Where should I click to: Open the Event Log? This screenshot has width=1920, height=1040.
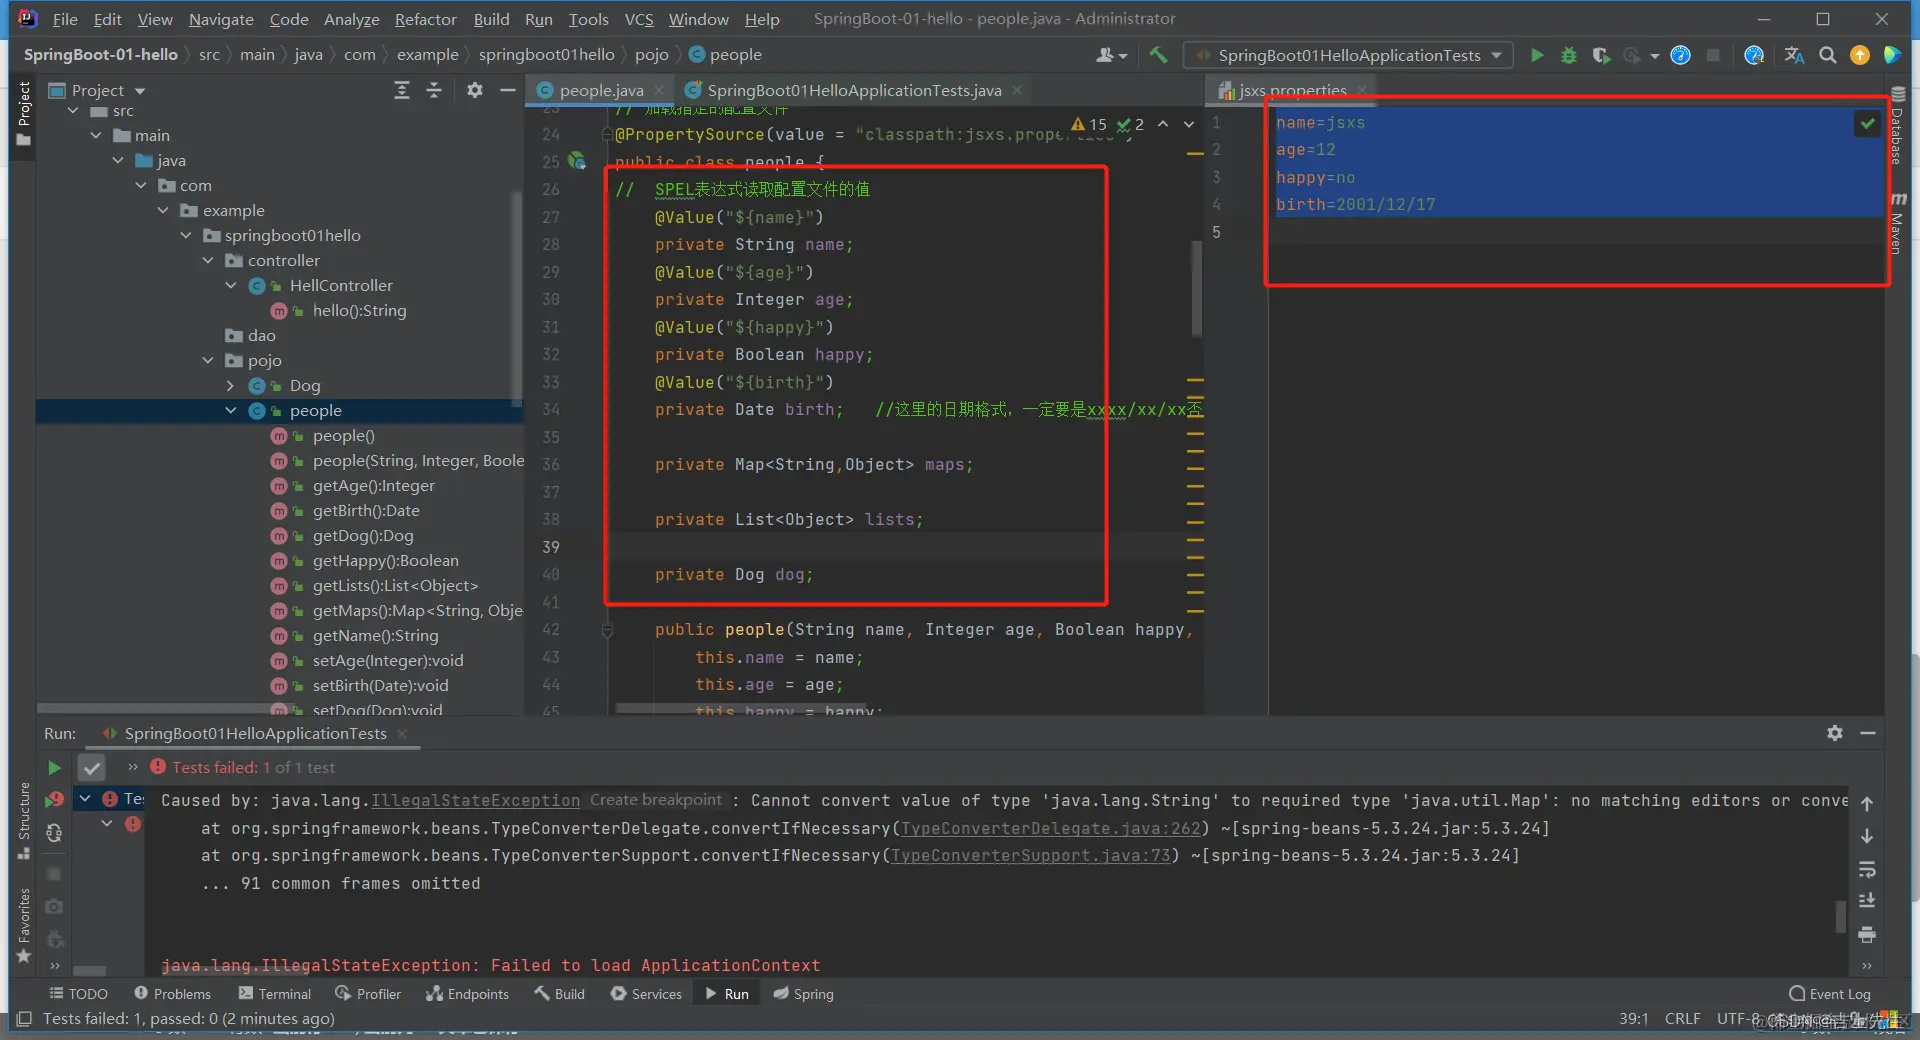(1829, 994)
